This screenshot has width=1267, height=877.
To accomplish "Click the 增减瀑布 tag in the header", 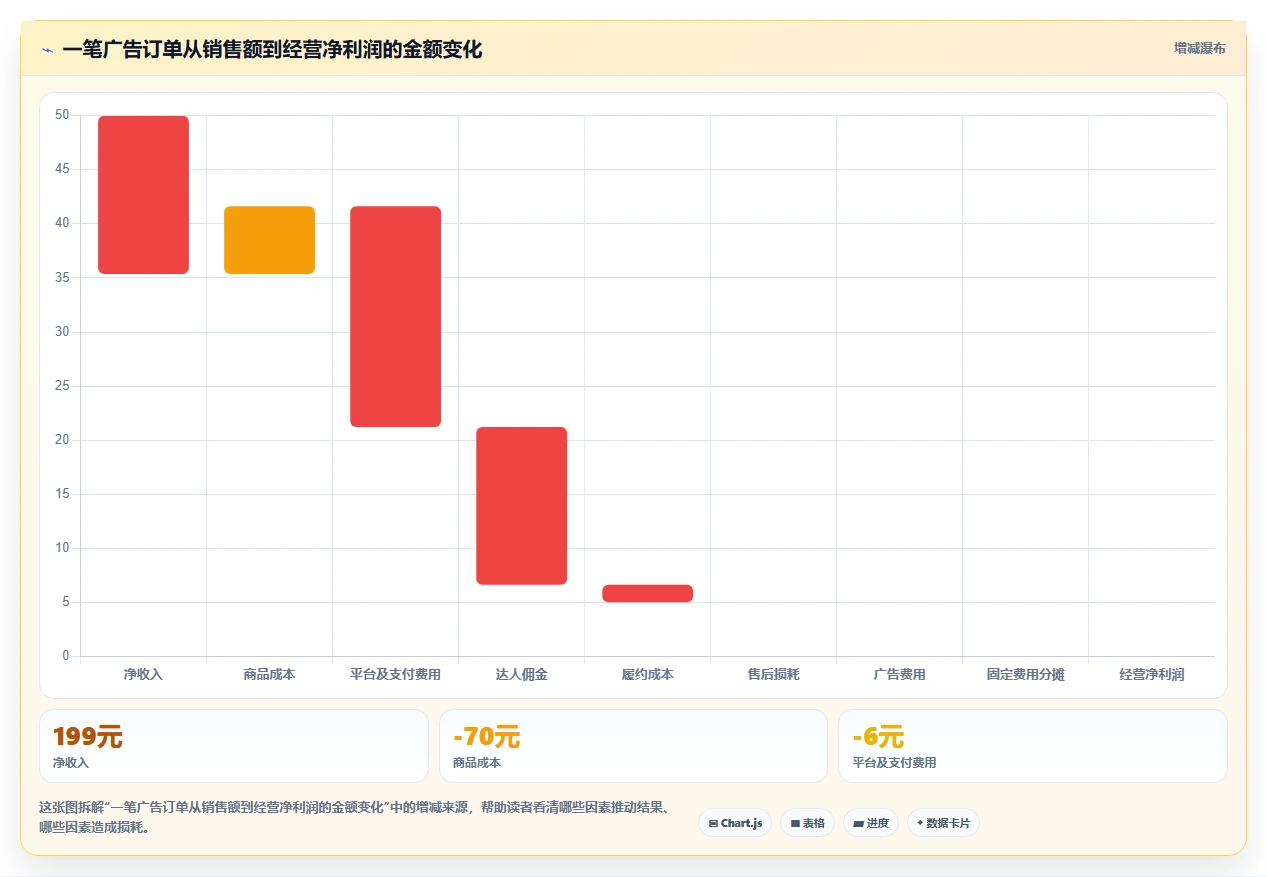I will tap(1199, 48).
